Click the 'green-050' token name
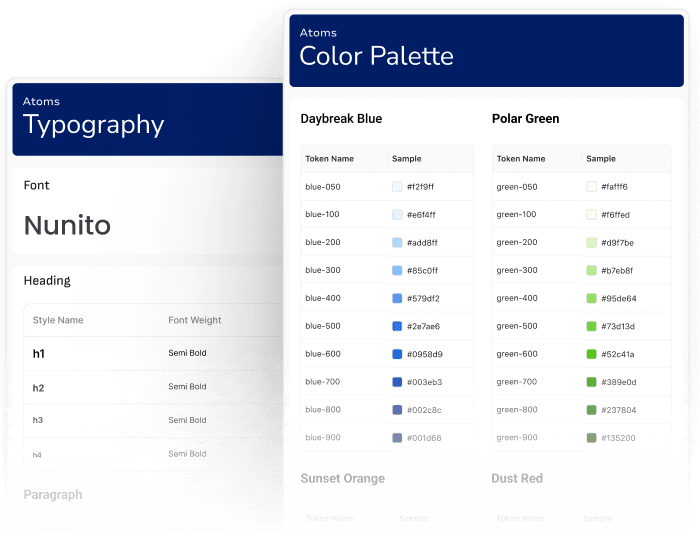 click(x=517, y=187)
